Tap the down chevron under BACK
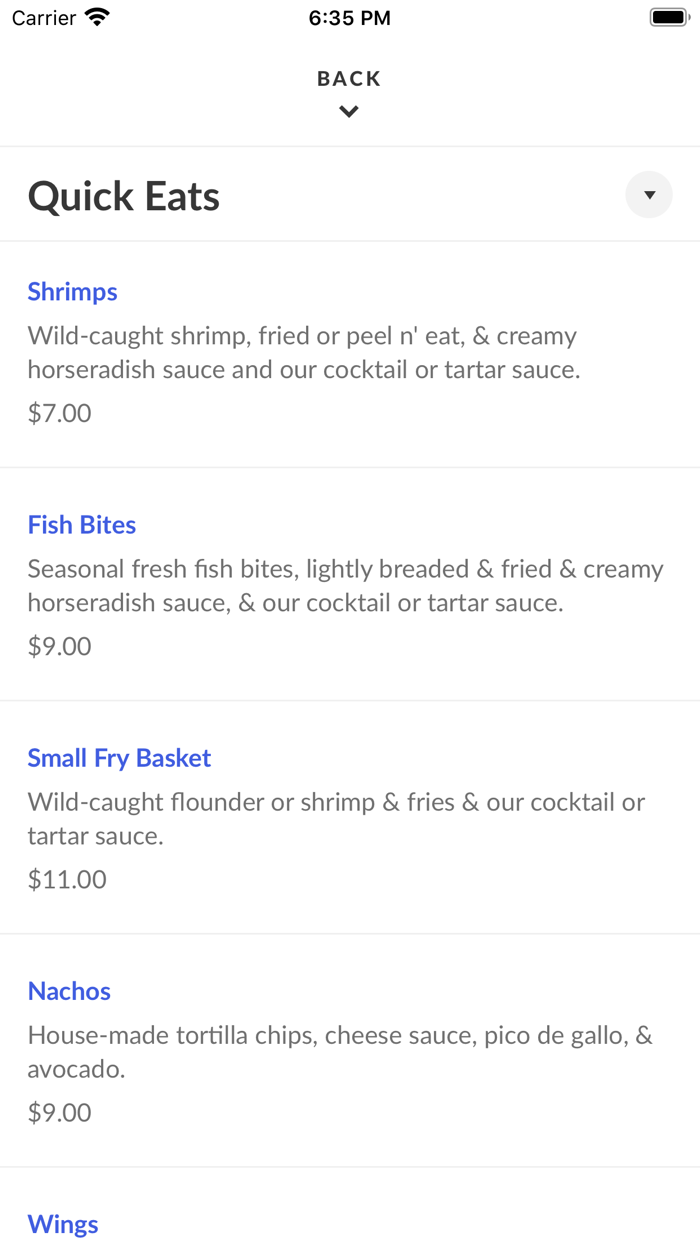The height and width of the screenshot is (1244, 700). tap(349, 112)
